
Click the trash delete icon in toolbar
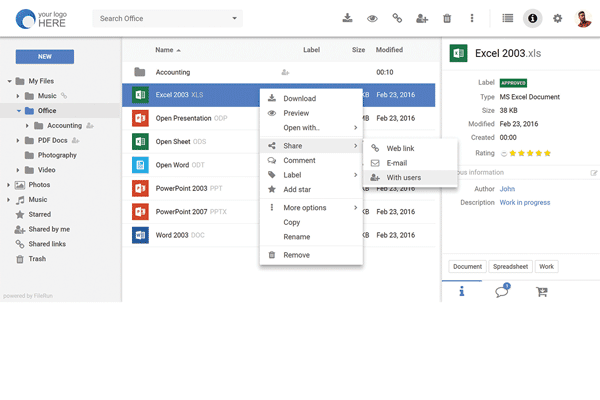tap(447, 18)
